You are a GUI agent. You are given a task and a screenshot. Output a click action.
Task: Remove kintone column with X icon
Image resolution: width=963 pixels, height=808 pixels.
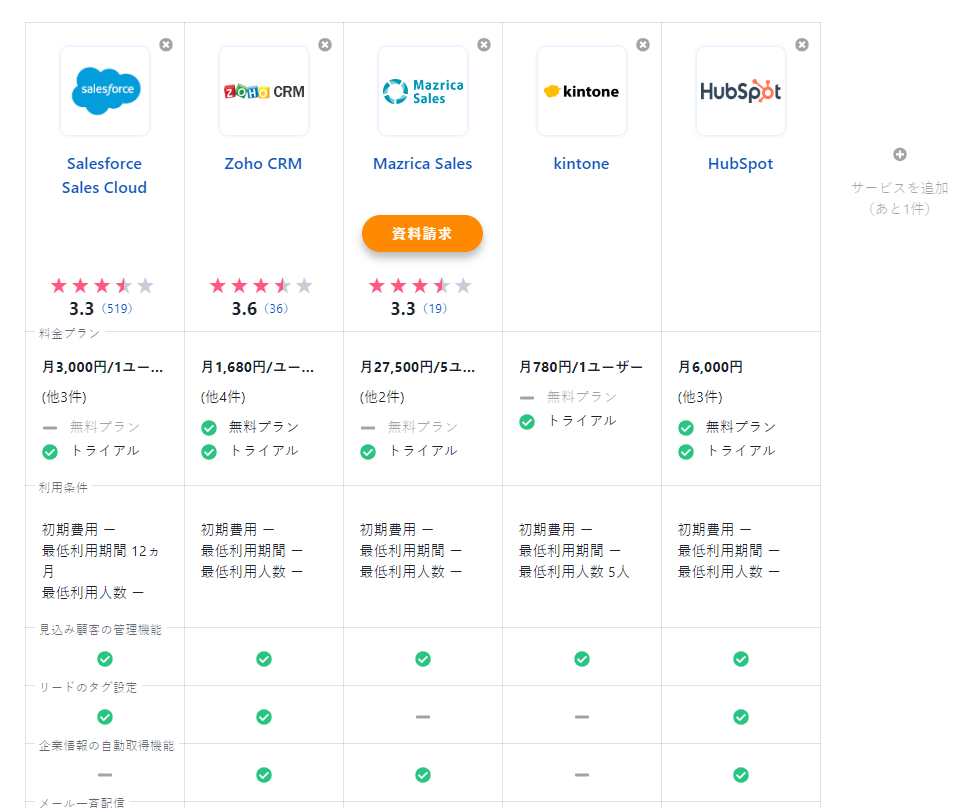643,45
